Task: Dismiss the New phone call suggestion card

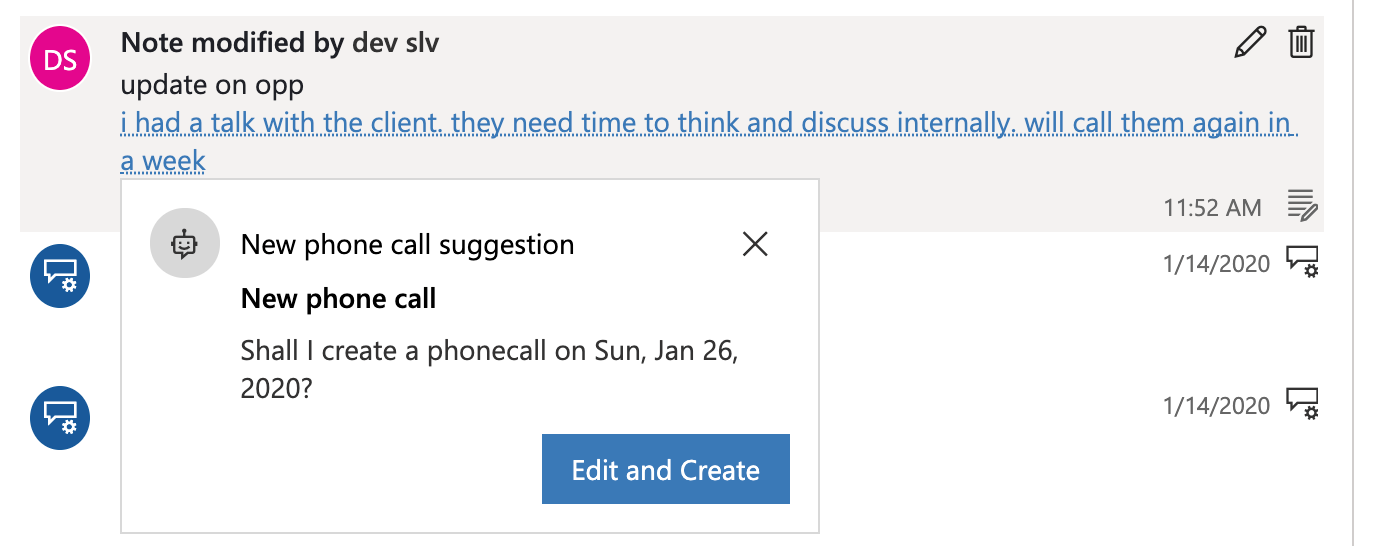Action: click(x=755, y=244)
